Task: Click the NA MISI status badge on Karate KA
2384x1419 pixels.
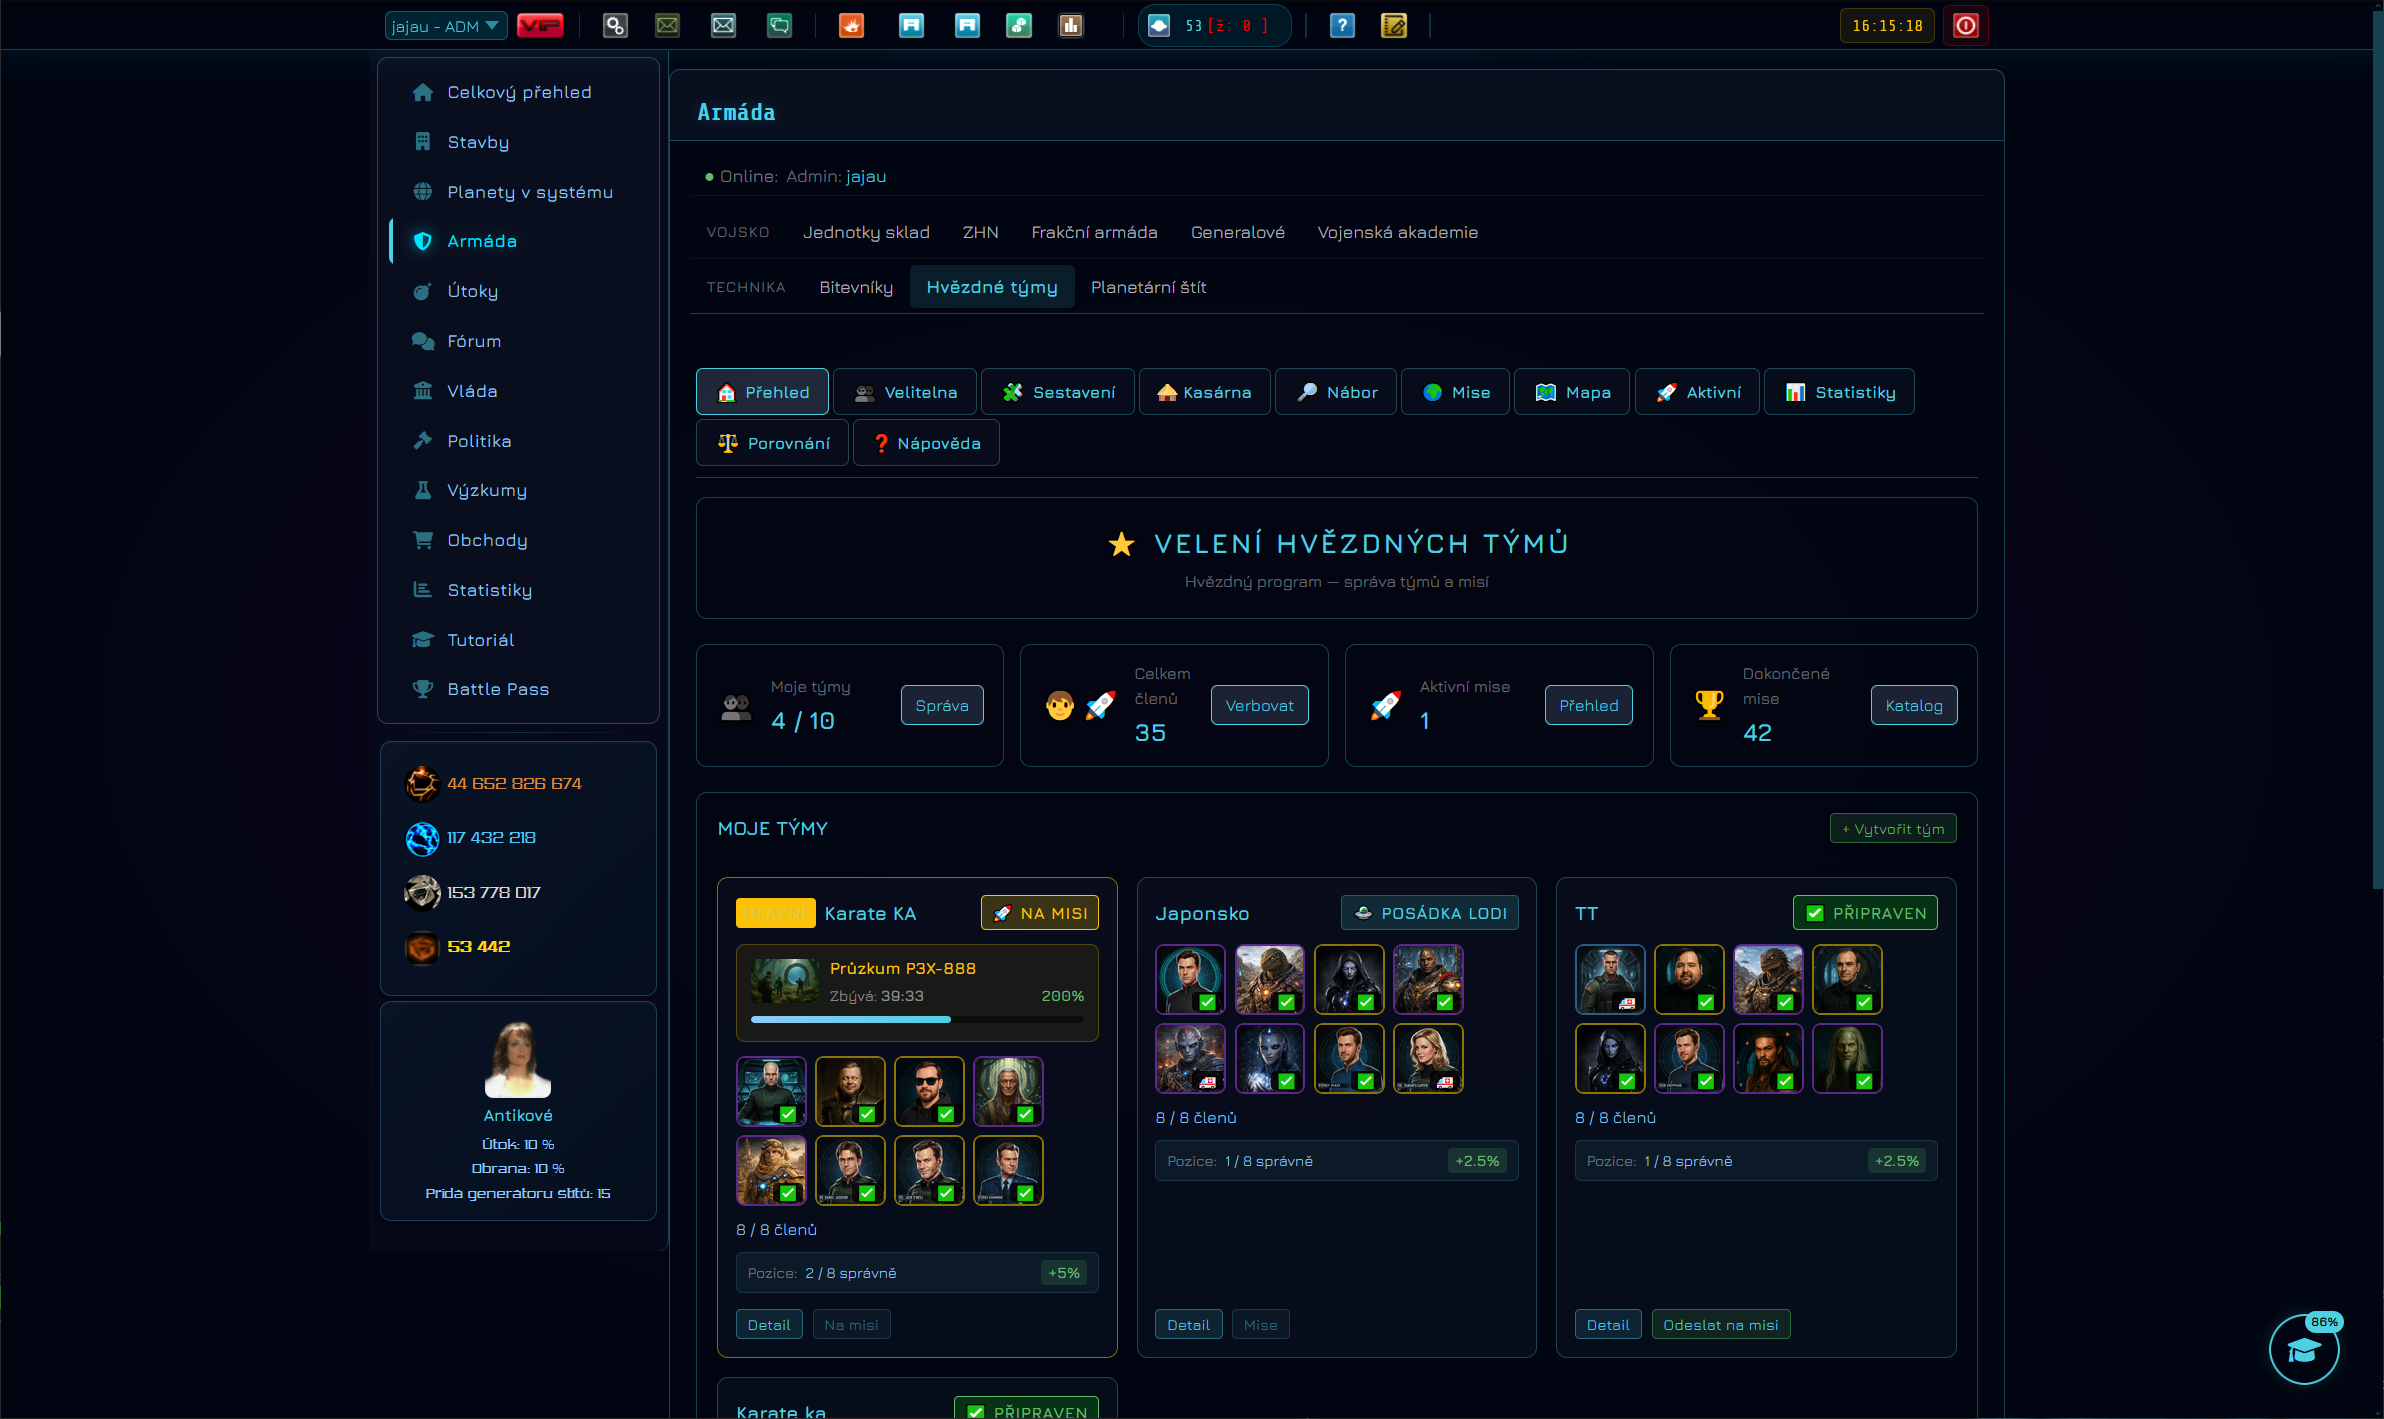Action: [1040, 913]
